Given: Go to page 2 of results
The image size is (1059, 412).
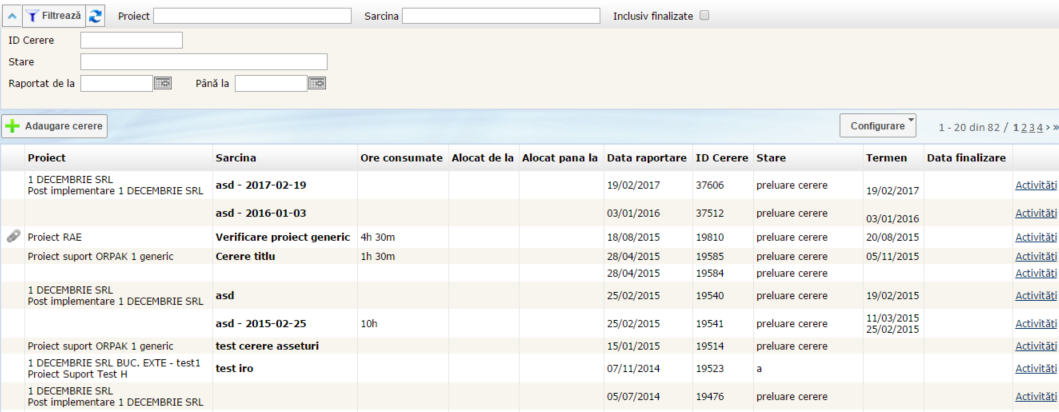Looking at the screenshot, I should 1023,128.
